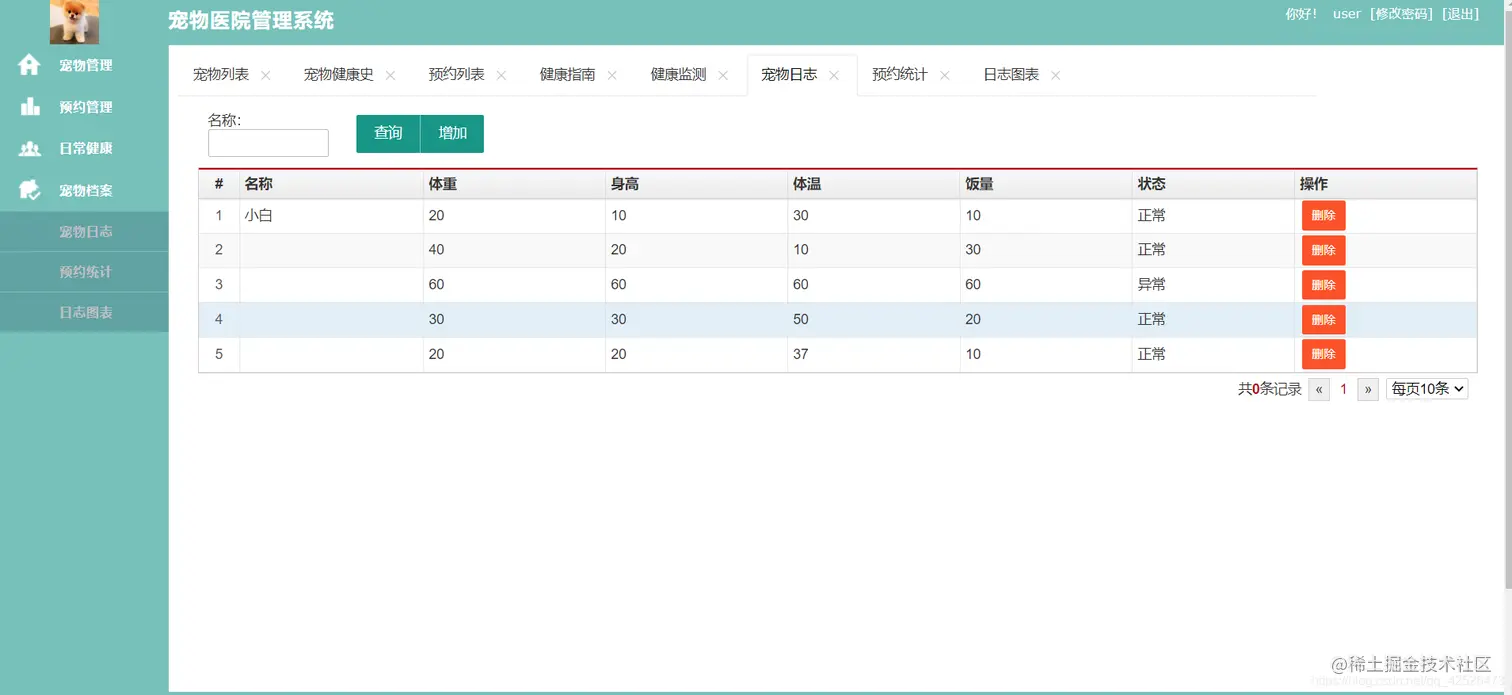Close the 健康指南 tab
The height and width of the screenshot is (695, 1512).
click(x=612, y=75)
